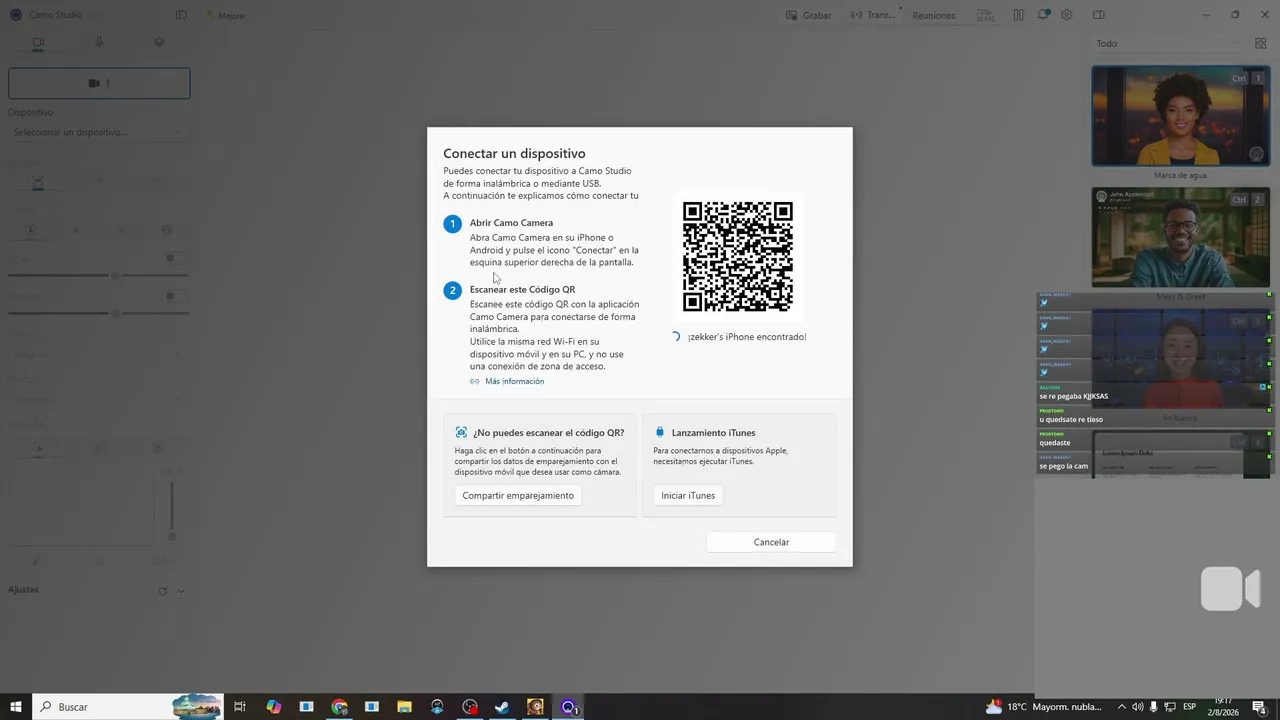Open the settings gear icon in Camo Studio
The height and width of the screenshot is (720, 1280).
(x=1067, y=15)
